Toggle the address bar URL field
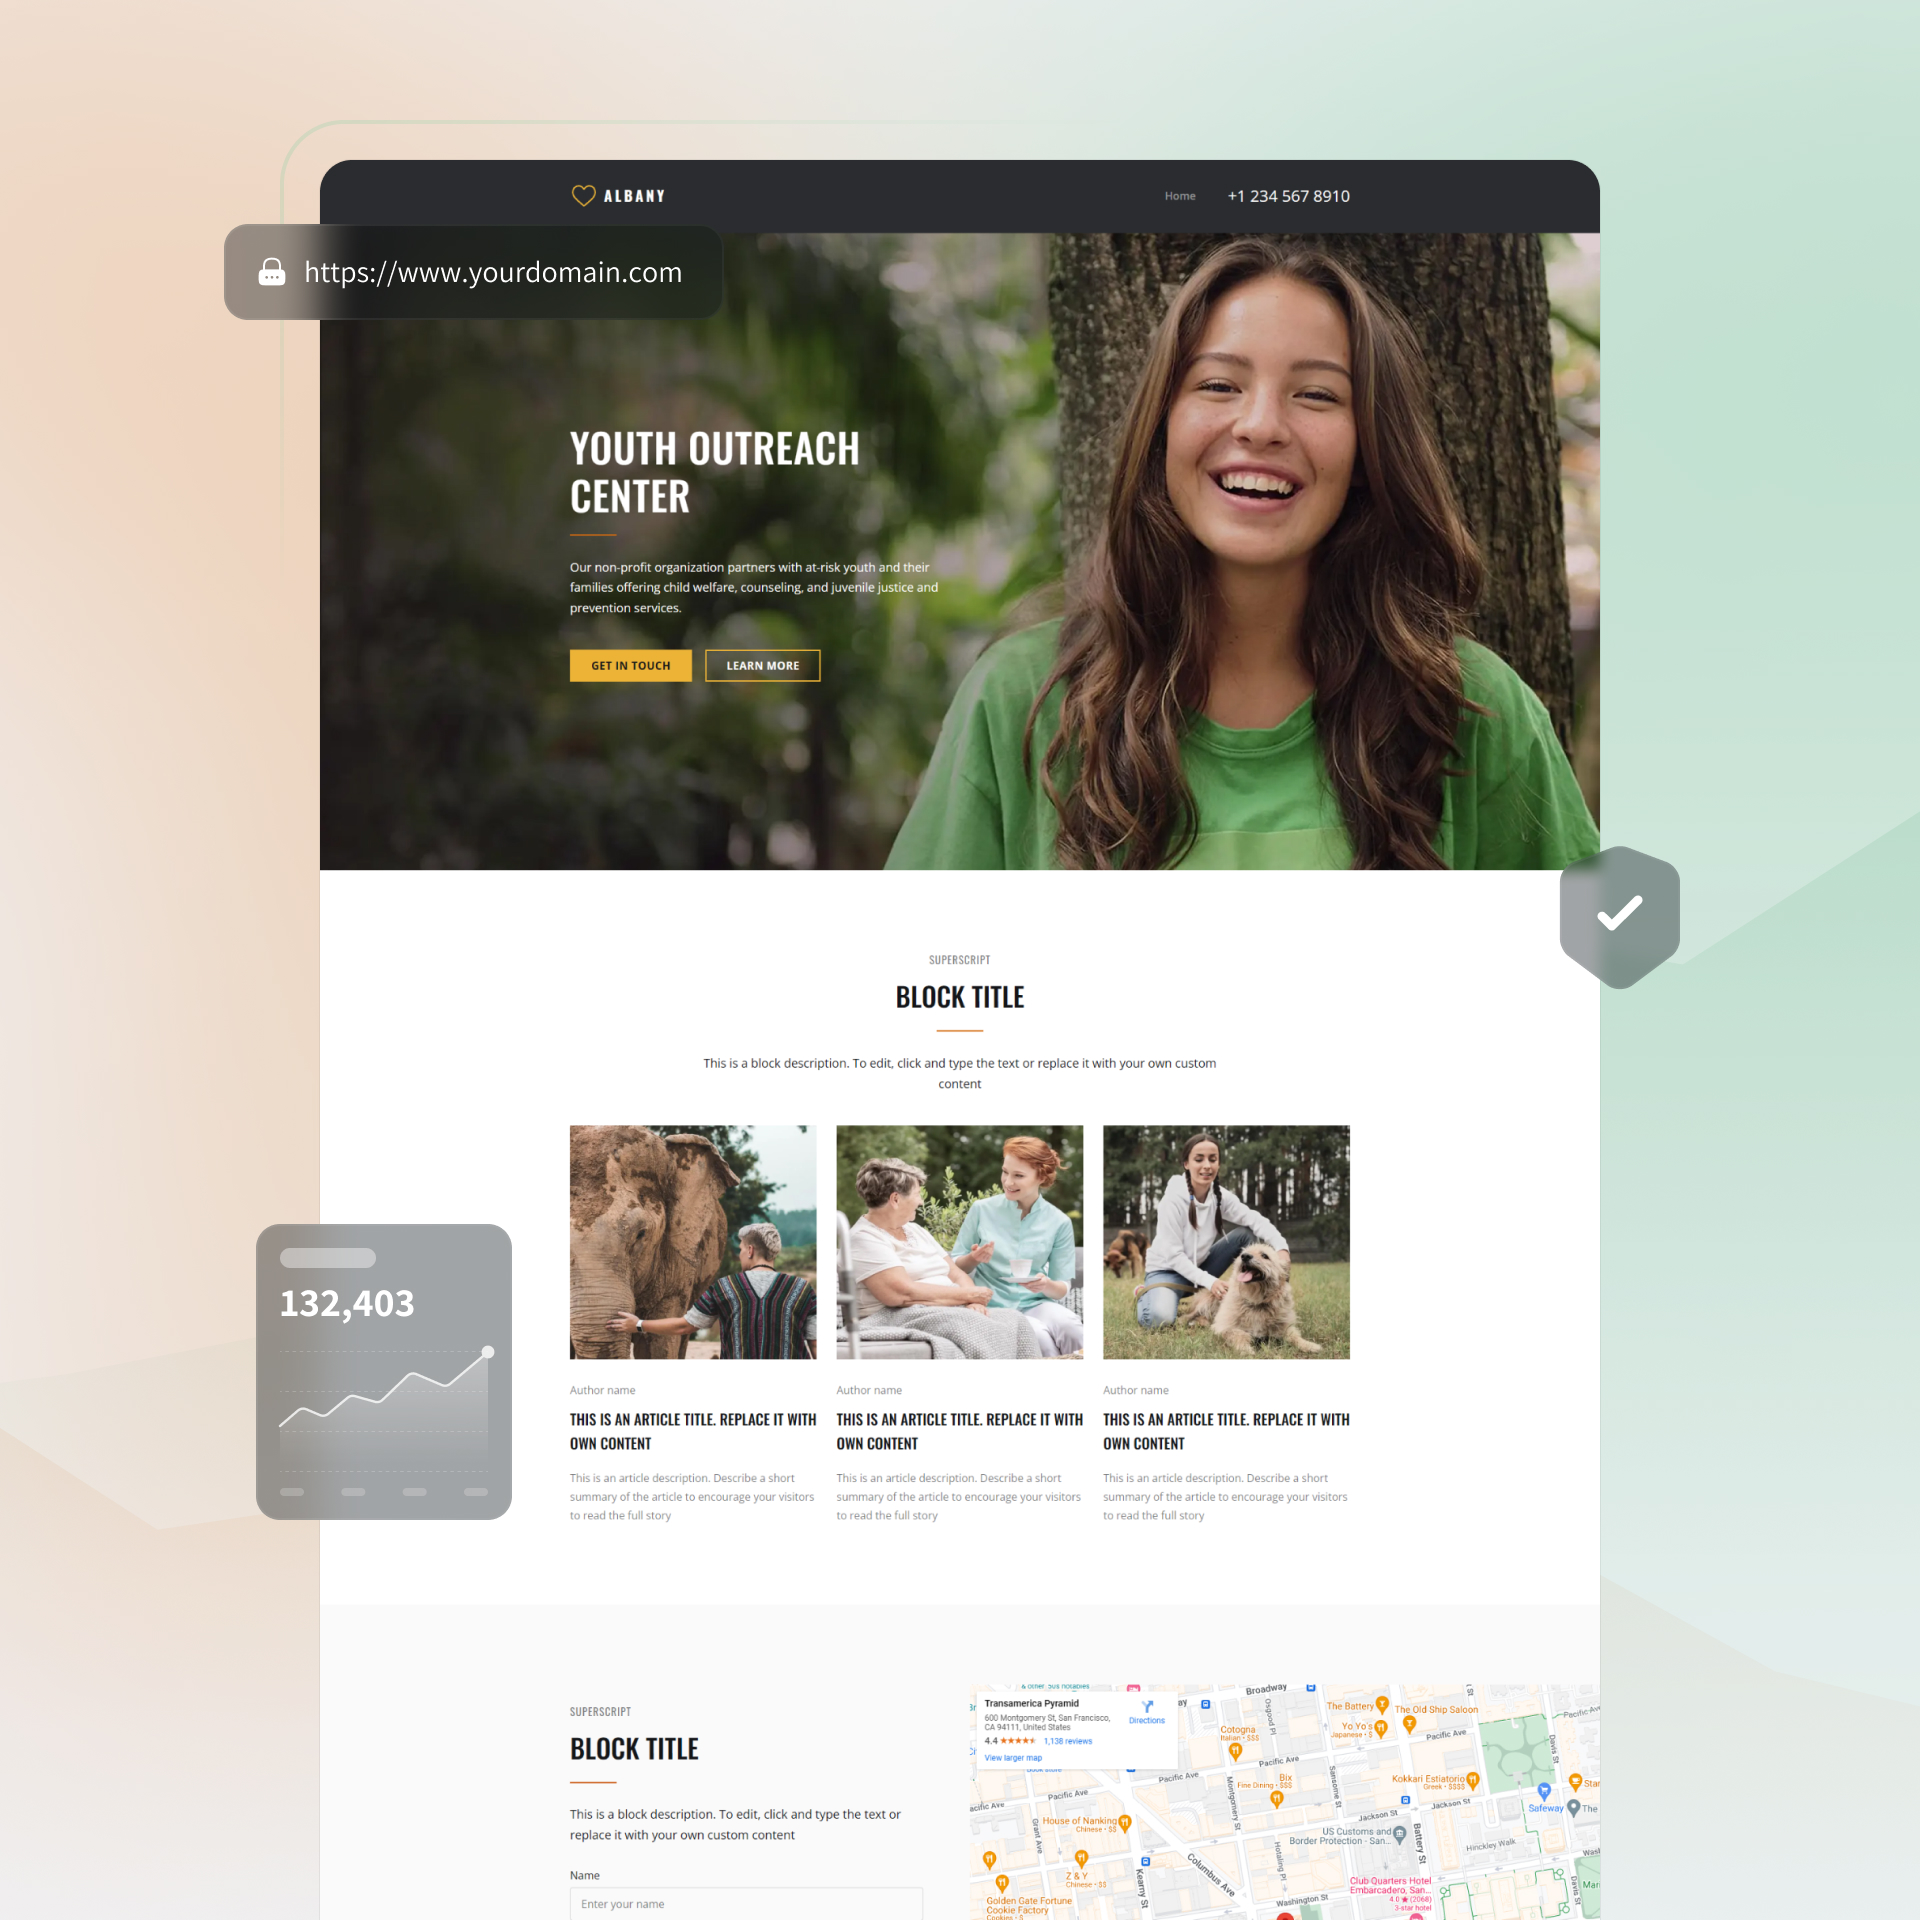 tap(492, 273)
